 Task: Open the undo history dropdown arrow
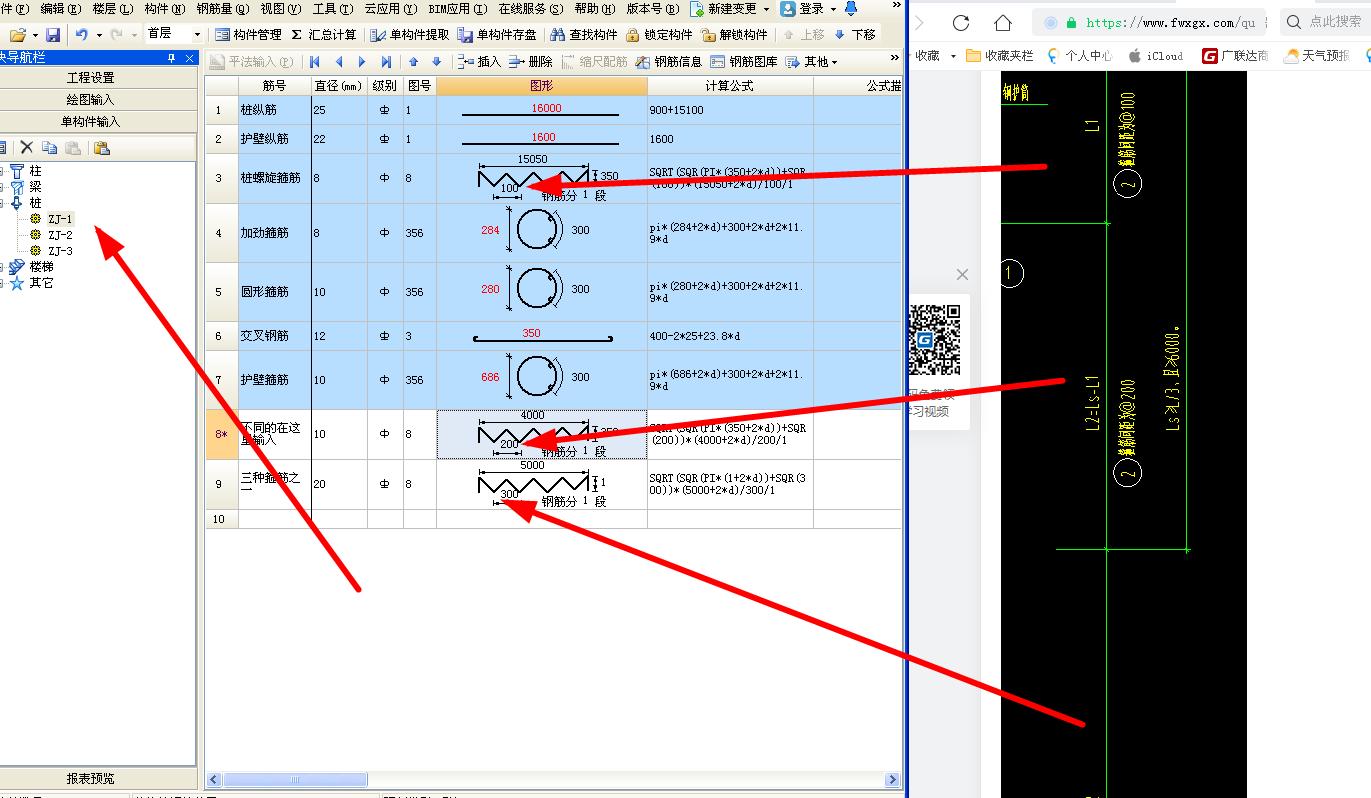pos(99,35)
